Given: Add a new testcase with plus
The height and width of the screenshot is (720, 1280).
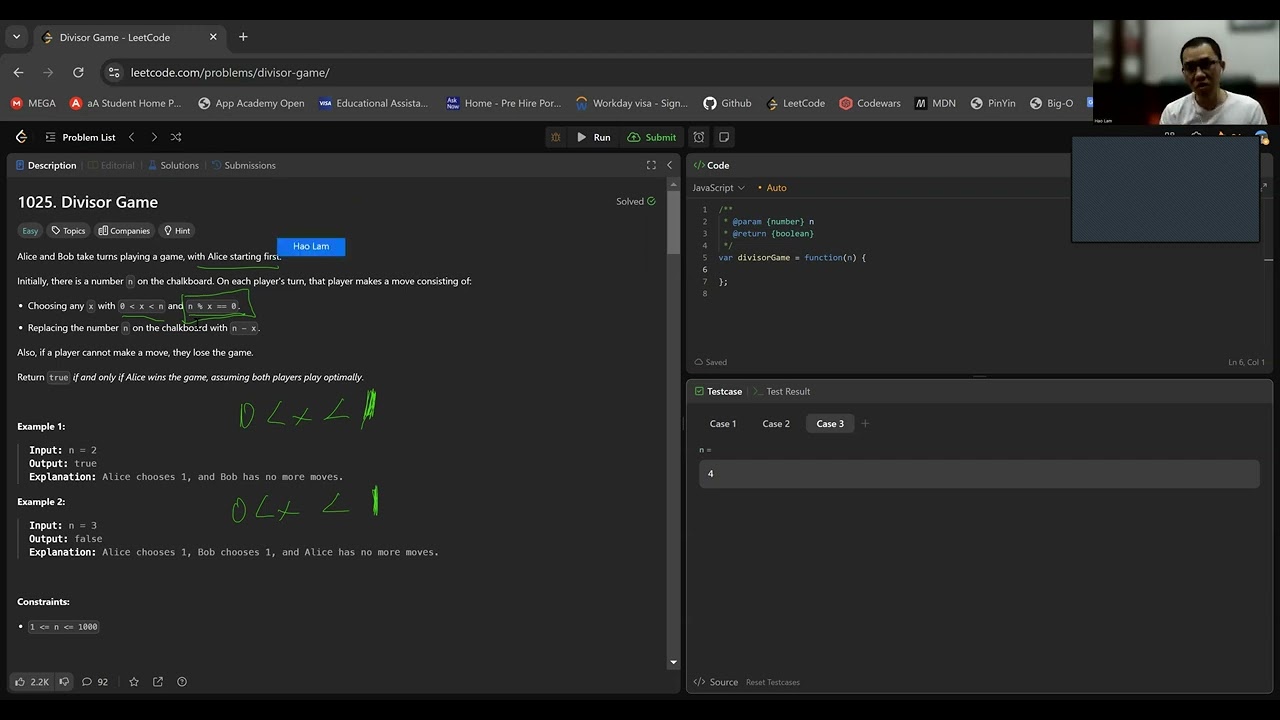Looking at the screenshot, I should tap(865, 424).
